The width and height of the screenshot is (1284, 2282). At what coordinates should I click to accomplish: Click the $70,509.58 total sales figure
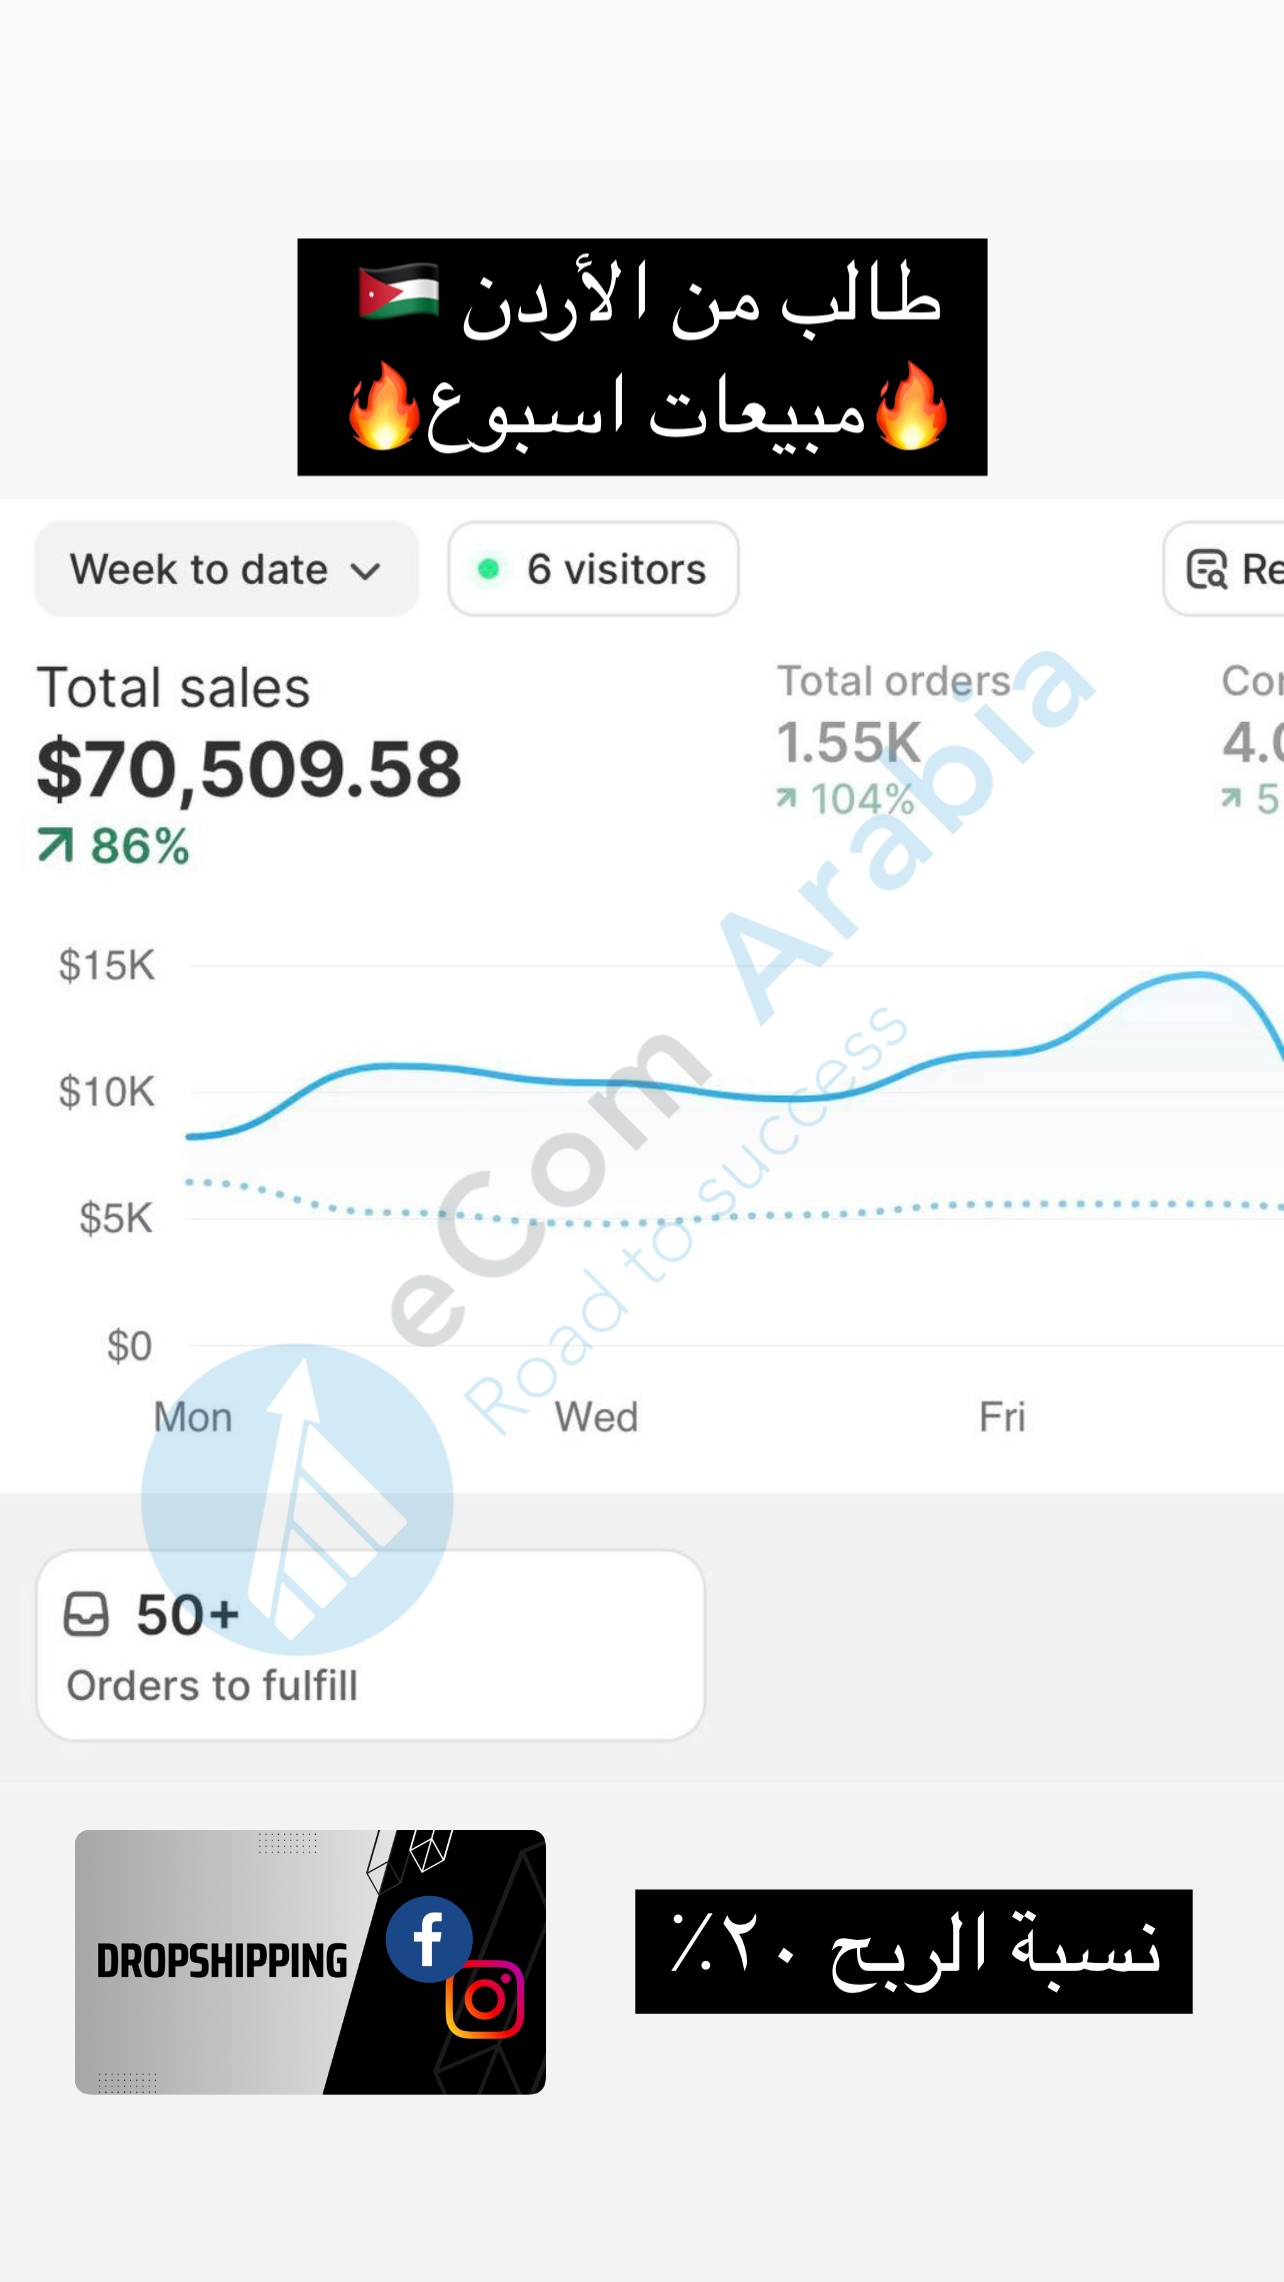[249, 769]
